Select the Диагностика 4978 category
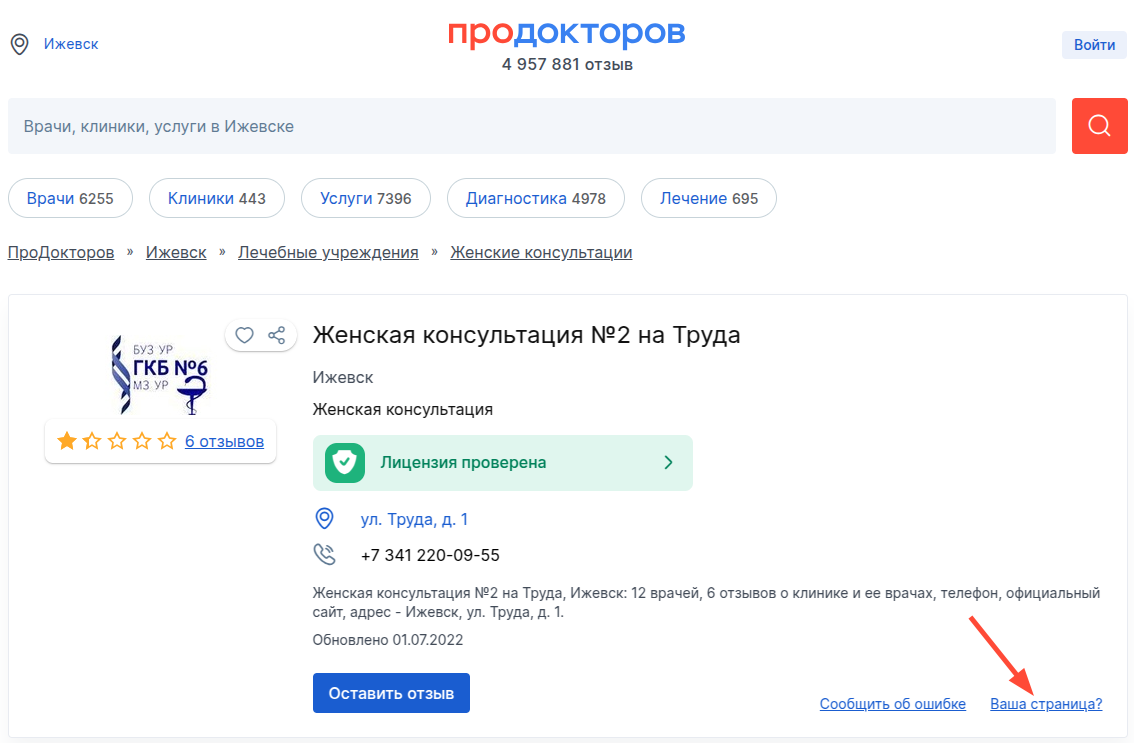 536,198
